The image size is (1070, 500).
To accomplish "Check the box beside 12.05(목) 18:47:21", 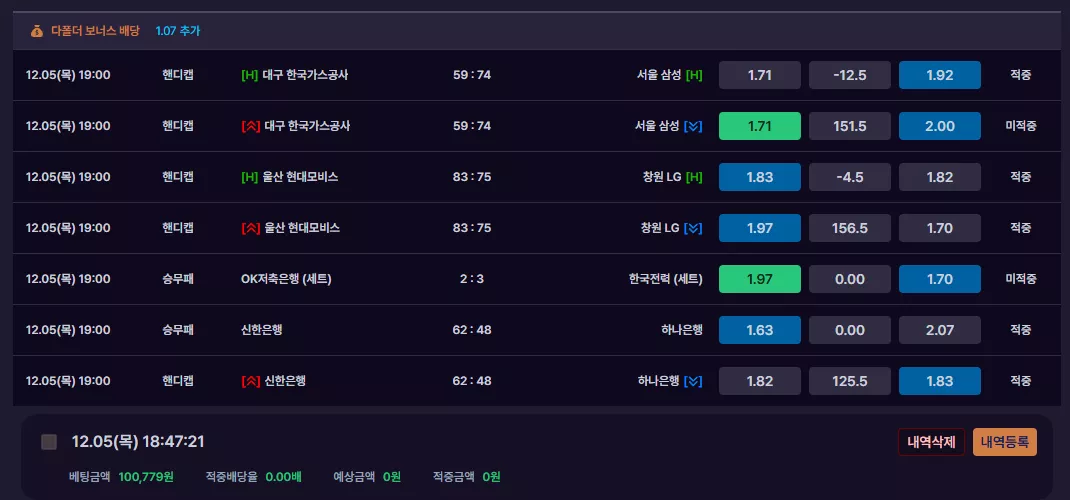I will tap(49, 442).
